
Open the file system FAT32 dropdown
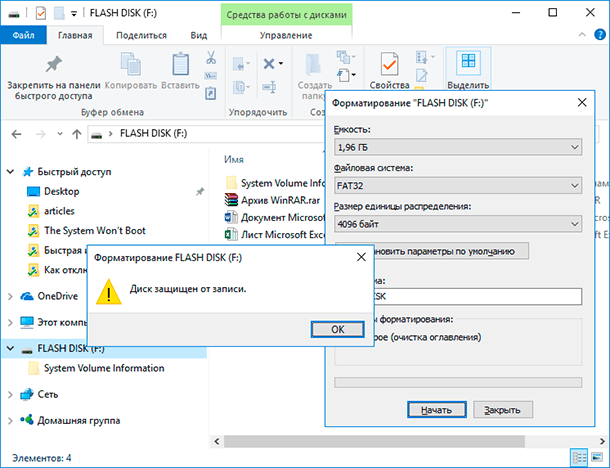coord(458,186)
